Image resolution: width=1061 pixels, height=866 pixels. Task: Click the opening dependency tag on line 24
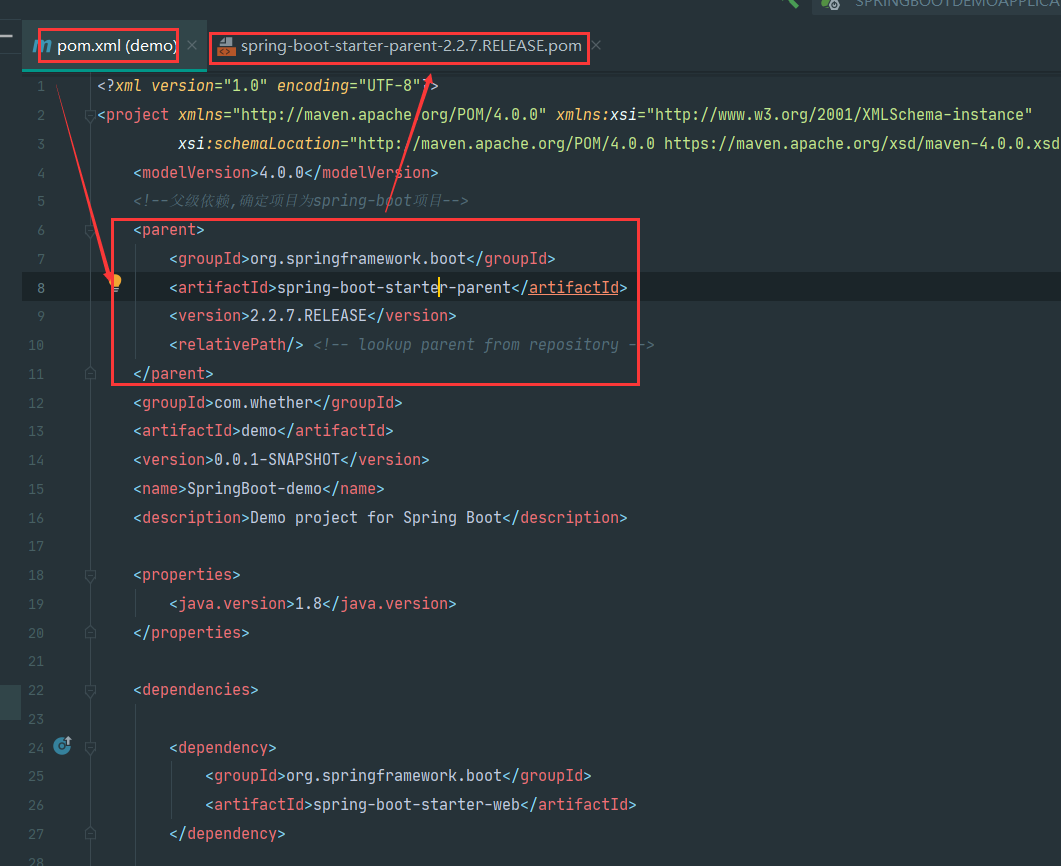click(223, 748)
